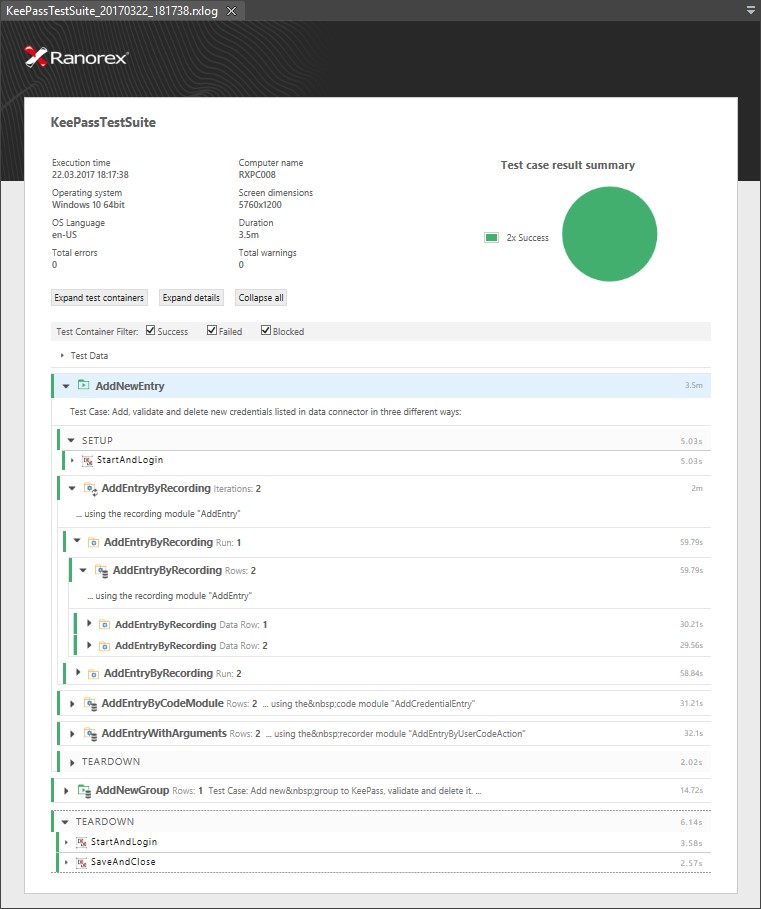Click the Windows 10 64bit text
This screenshot has height=909, width=761.
coord(88,205)
